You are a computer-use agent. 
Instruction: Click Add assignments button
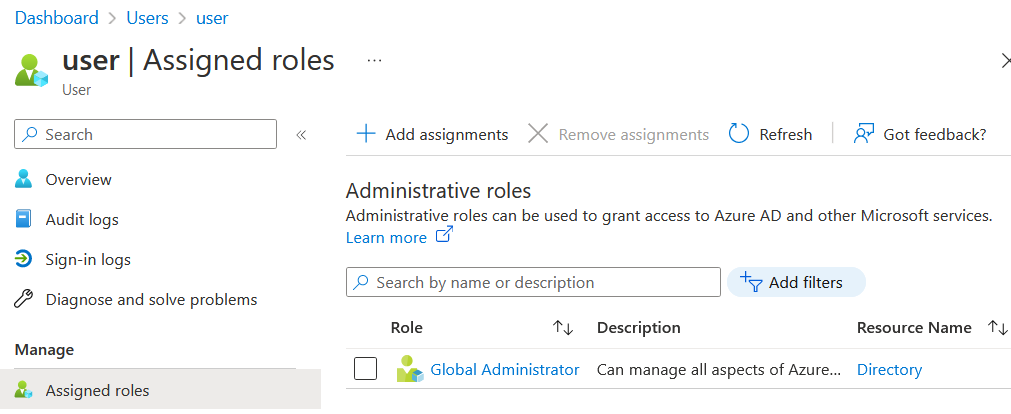tap(432, 134)
